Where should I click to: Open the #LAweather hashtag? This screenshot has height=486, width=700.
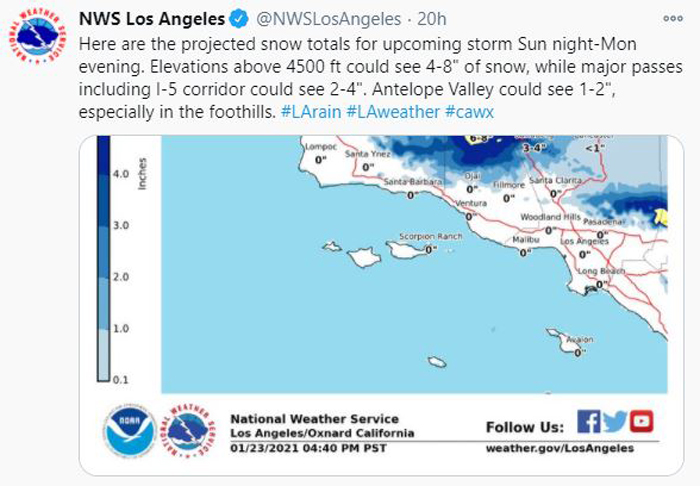pos(393,112)
